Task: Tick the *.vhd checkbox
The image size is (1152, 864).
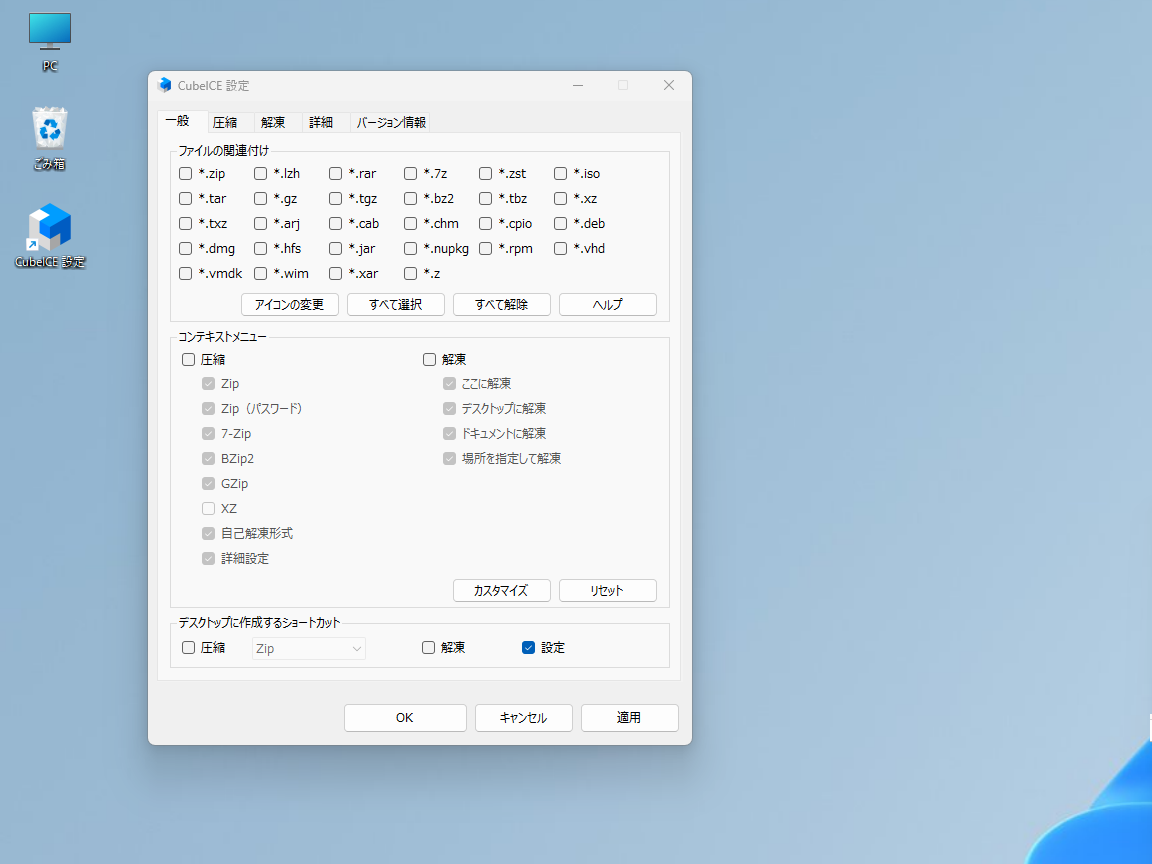Action: tap(560, 248)
